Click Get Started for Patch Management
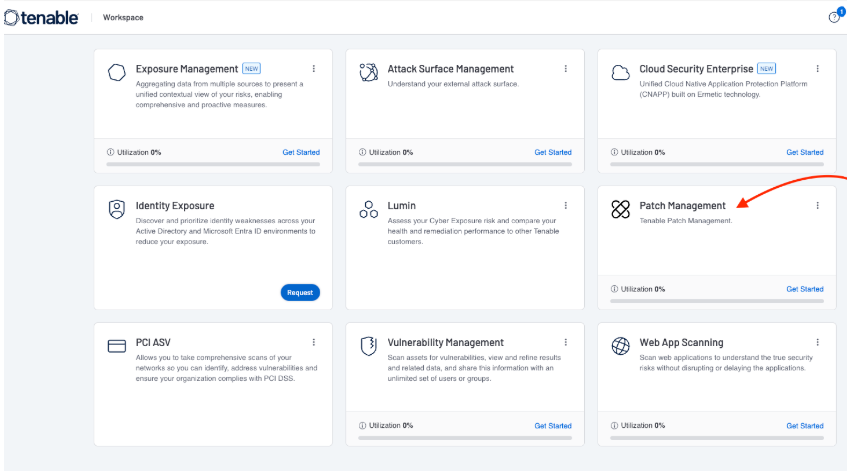This screenshot has width=847, height=471. [804, 289]
